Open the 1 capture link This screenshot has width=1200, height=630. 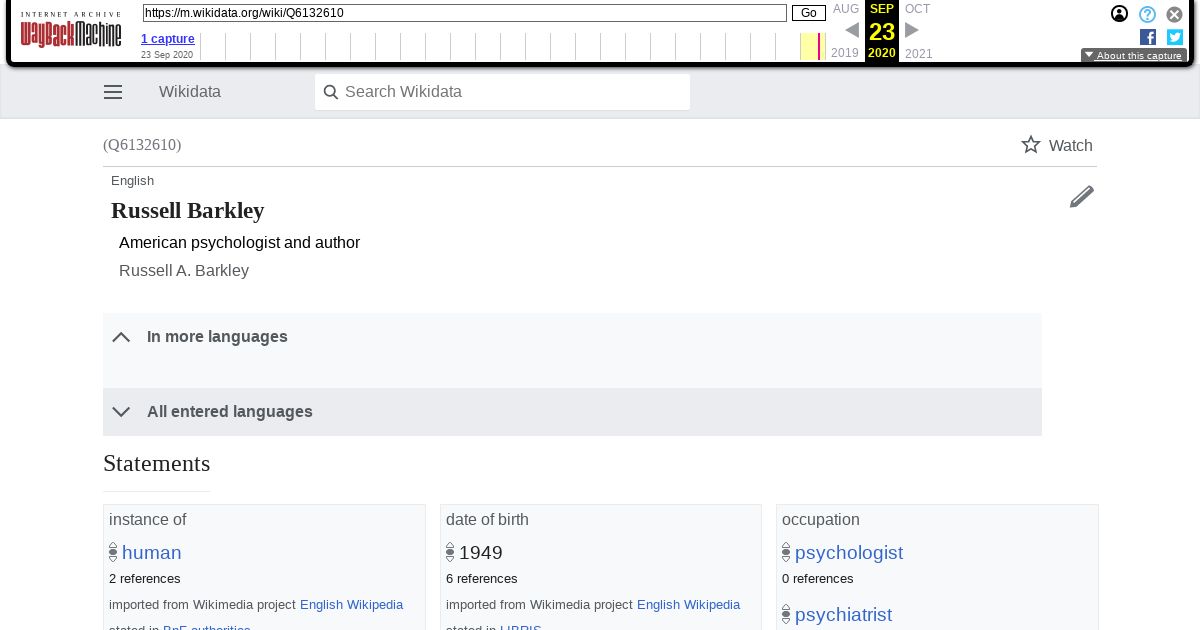[168, 39]
